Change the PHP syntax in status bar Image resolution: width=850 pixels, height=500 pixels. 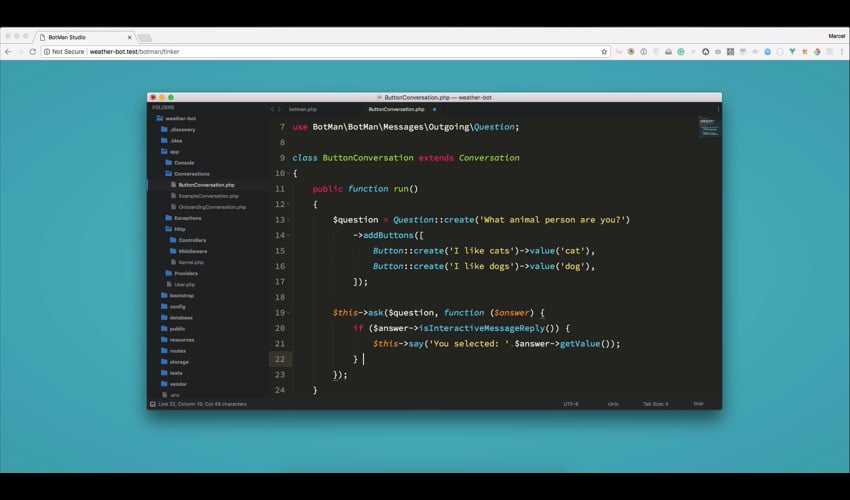698,404
